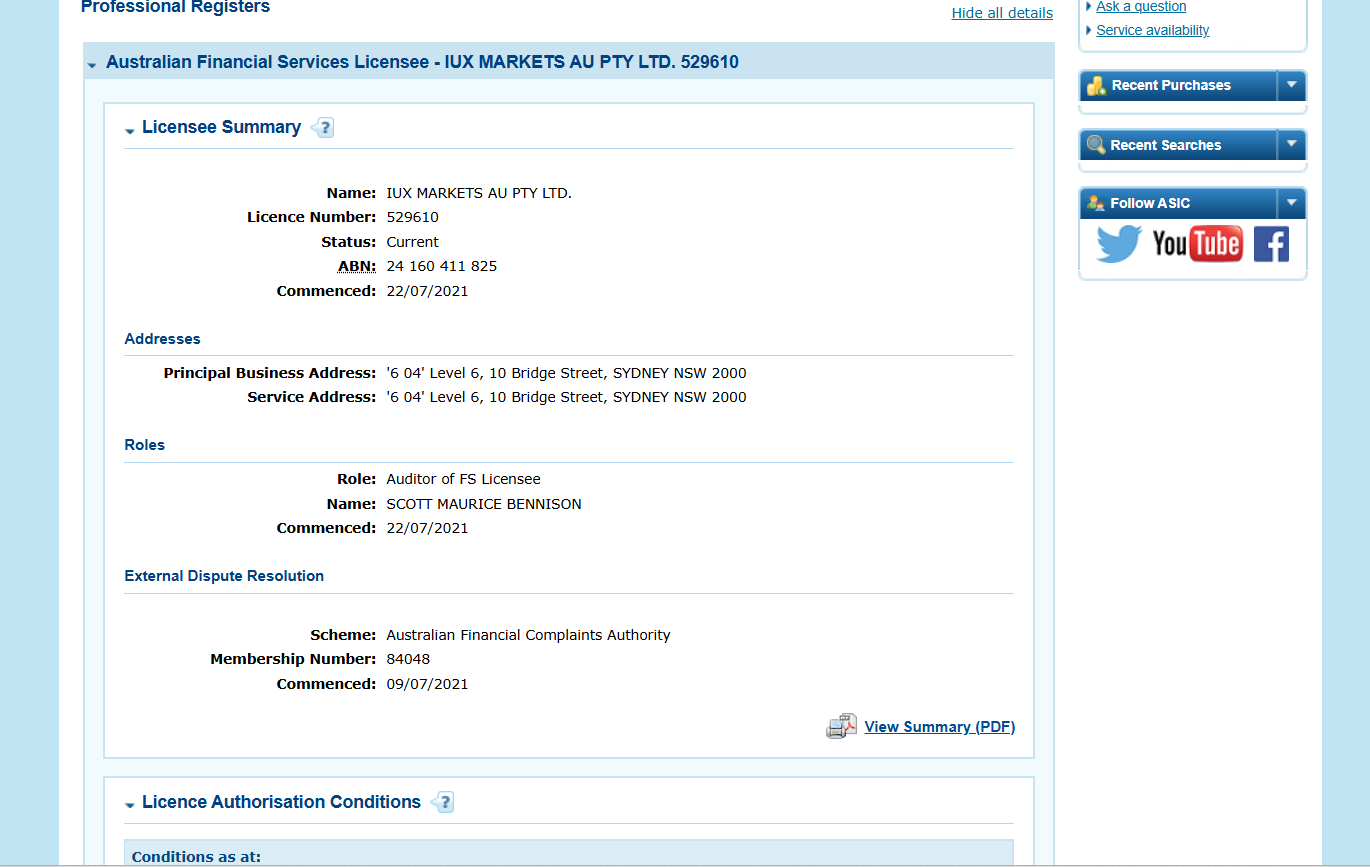Click the Service Address value
This screenshot has height=867, width=1370.
tap(567, 397)
